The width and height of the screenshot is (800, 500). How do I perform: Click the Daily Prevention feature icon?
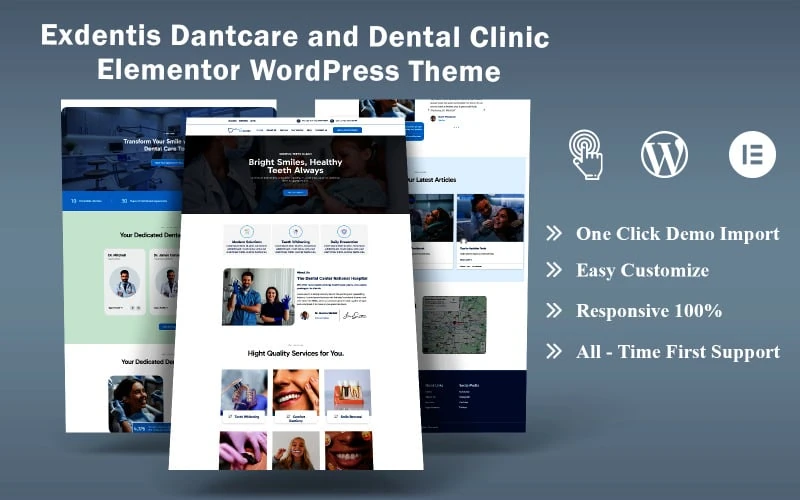[343, 232]
